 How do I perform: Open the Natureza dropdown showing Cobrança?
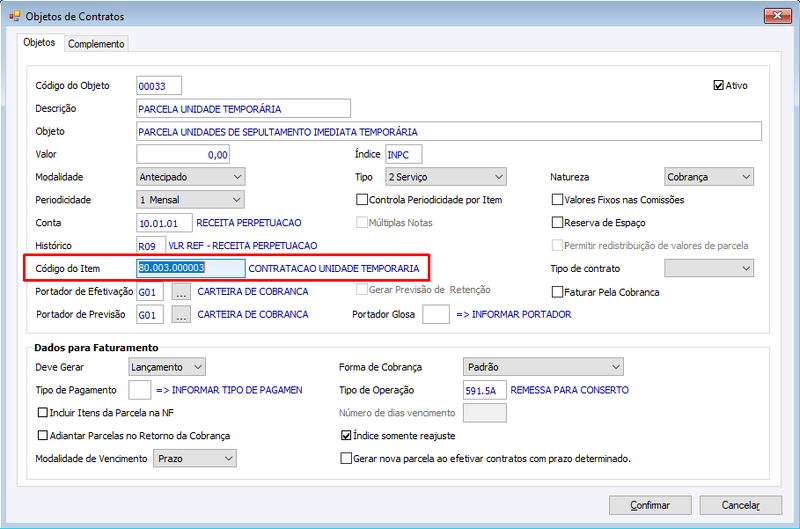[709, 177]
